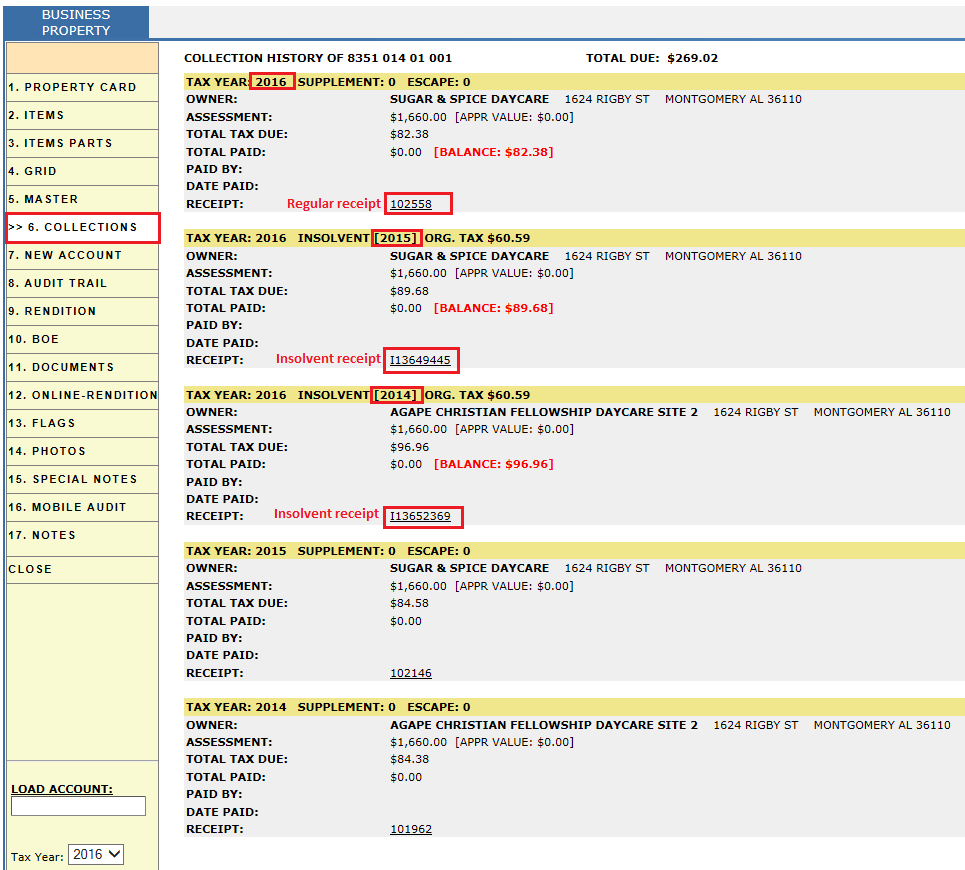Image resolution: width=965 pixels, height=870 pixels.
Task: Open the Mobile Audit section
Action: click(82, 508)
